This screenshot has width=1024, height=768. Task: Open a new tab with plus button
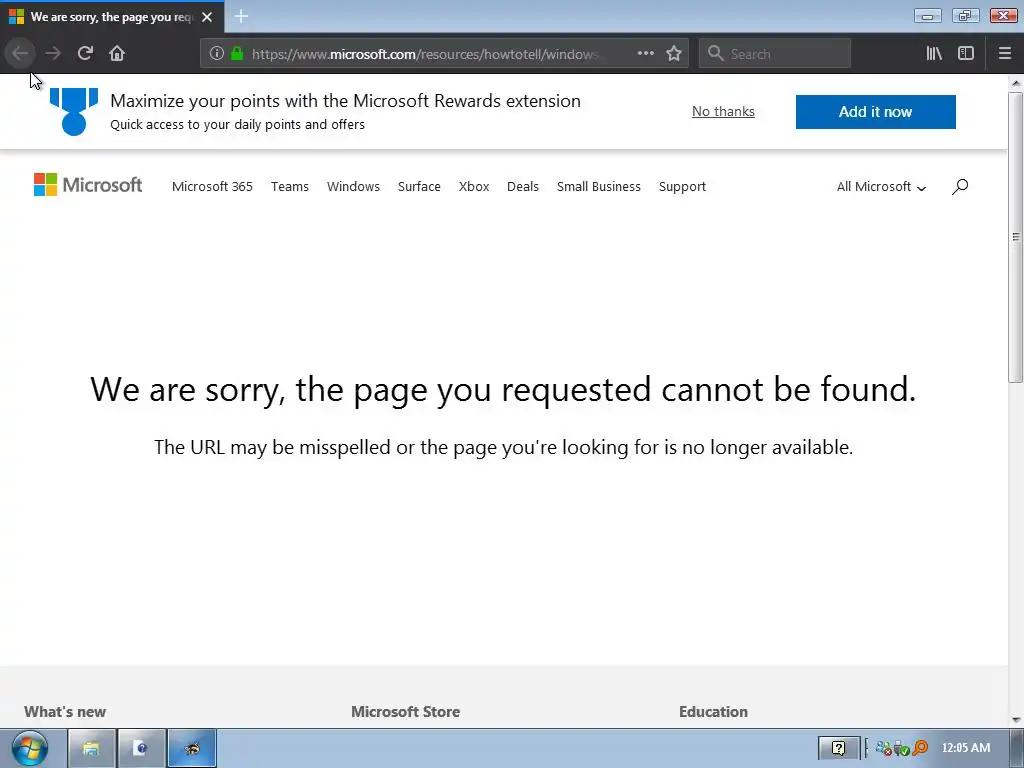pyautogui.click(x=241, y=16)
